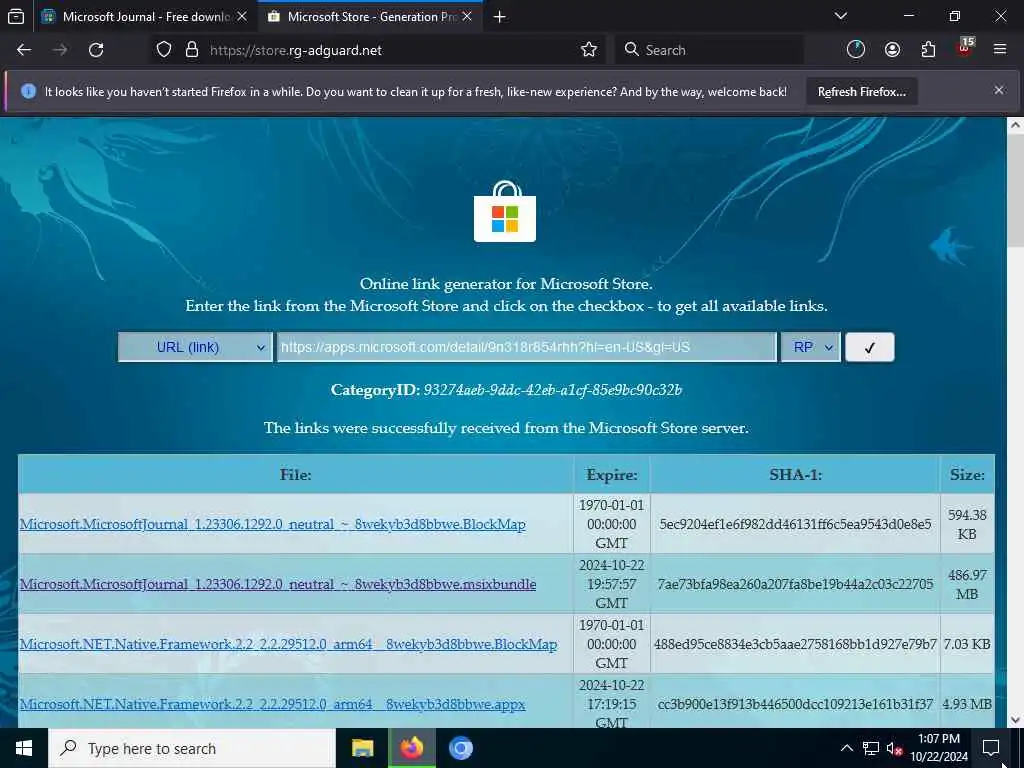Click SHA-1 hash 5ec9204ef1e6f982dd46131ff6c5ea9543d0e8e5
1024x768 pixels.
coord(795,524)
